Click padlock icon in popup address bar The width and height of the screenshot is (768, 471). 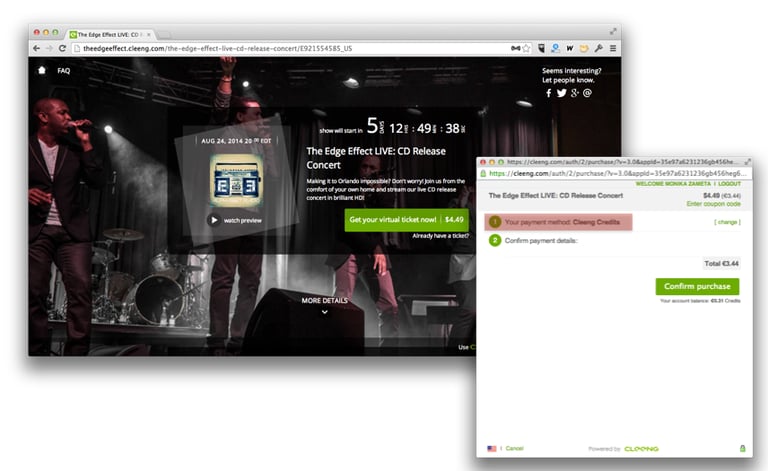[483, 173]
